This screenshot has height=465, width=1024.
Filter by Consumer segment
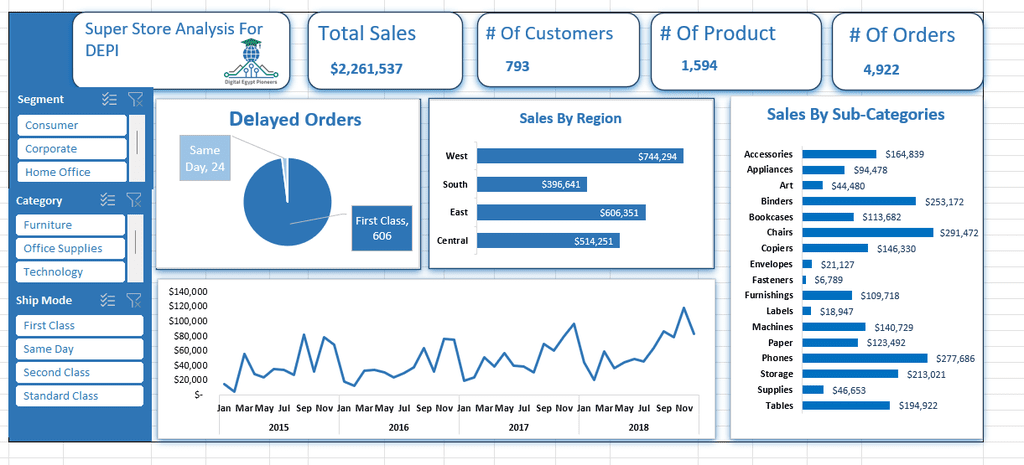point(72,125)
